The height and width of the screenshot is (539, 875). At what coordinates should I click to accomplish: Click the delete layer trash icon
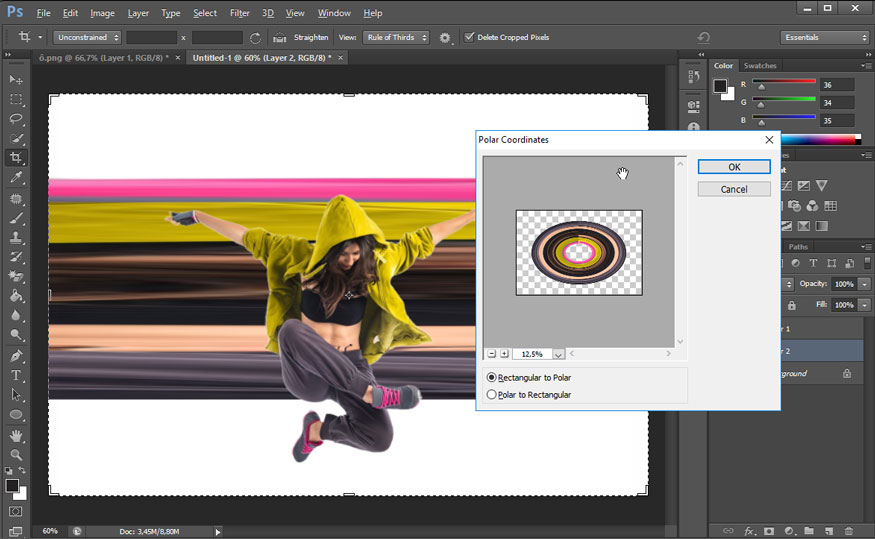[849, 531]
